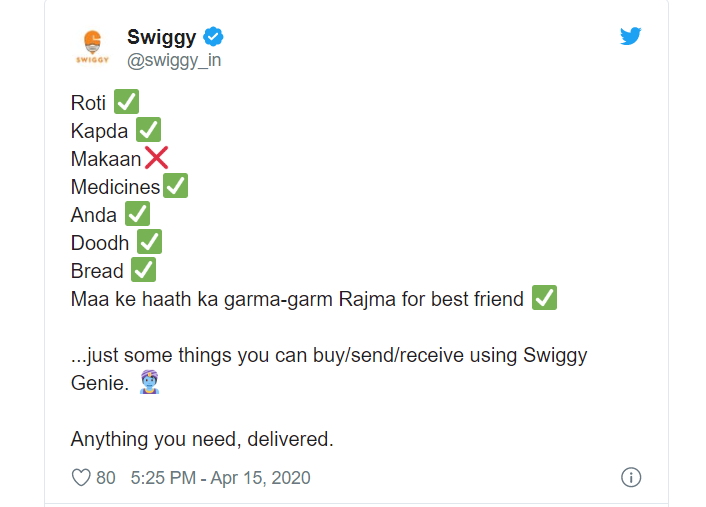Image resolution: width=706 pixels, height=507 pixels.
Task: Click the red cross beside Makaan
Action: (156, 158)
